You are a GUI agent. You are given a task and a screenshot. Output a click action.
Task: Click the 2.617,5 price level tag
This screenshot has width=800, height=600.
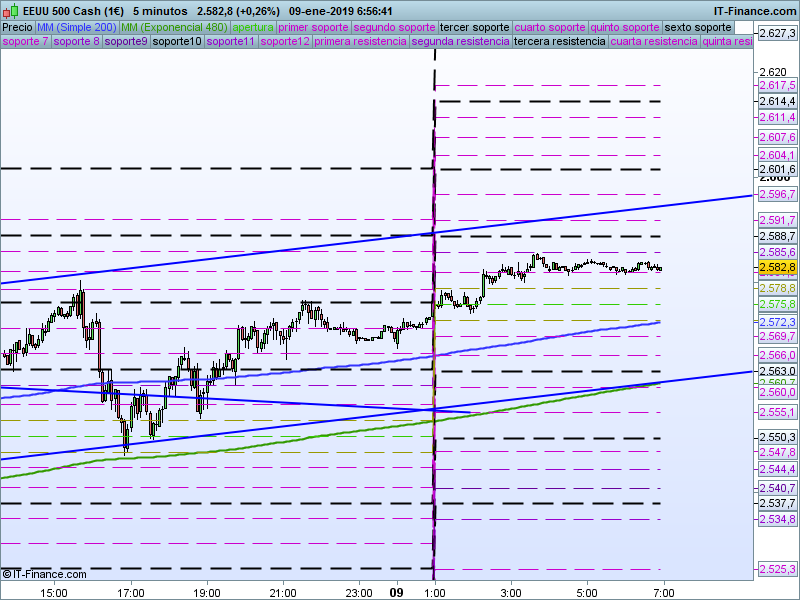pyautogui.click(x=778, y=85)
